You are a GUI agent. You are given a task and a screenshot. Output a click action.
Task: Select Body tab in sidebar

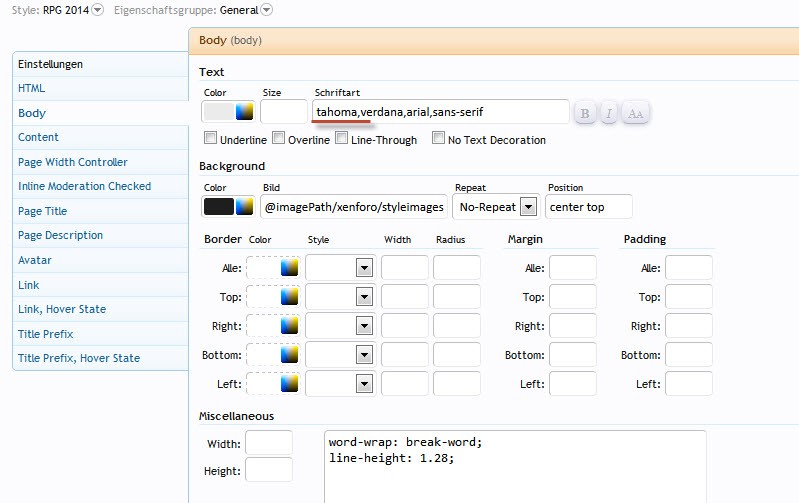(x=100, y=113)
